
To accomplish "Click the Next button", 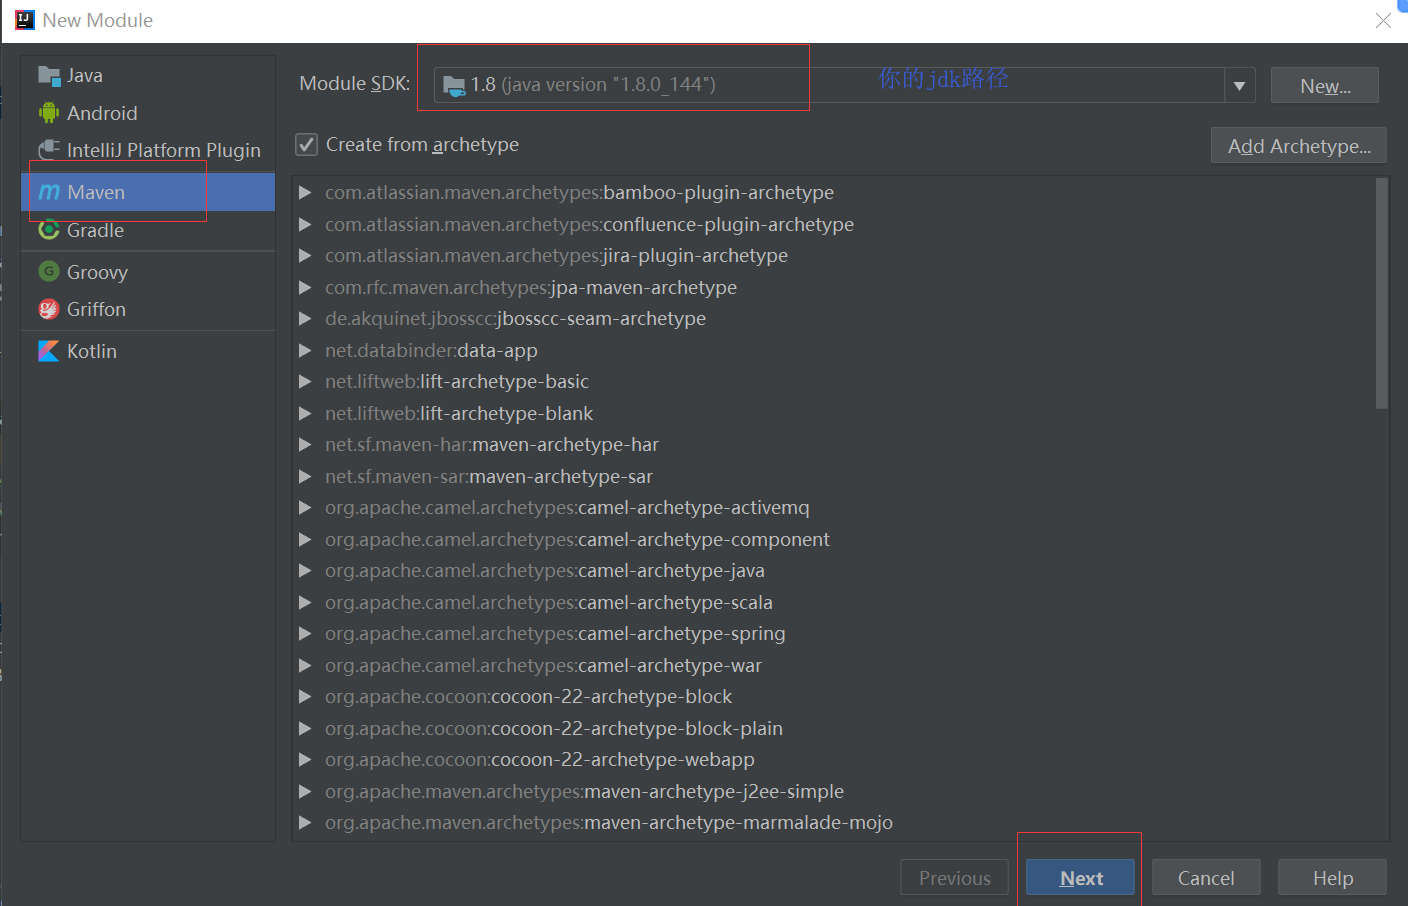I will tap(1080, 877).
